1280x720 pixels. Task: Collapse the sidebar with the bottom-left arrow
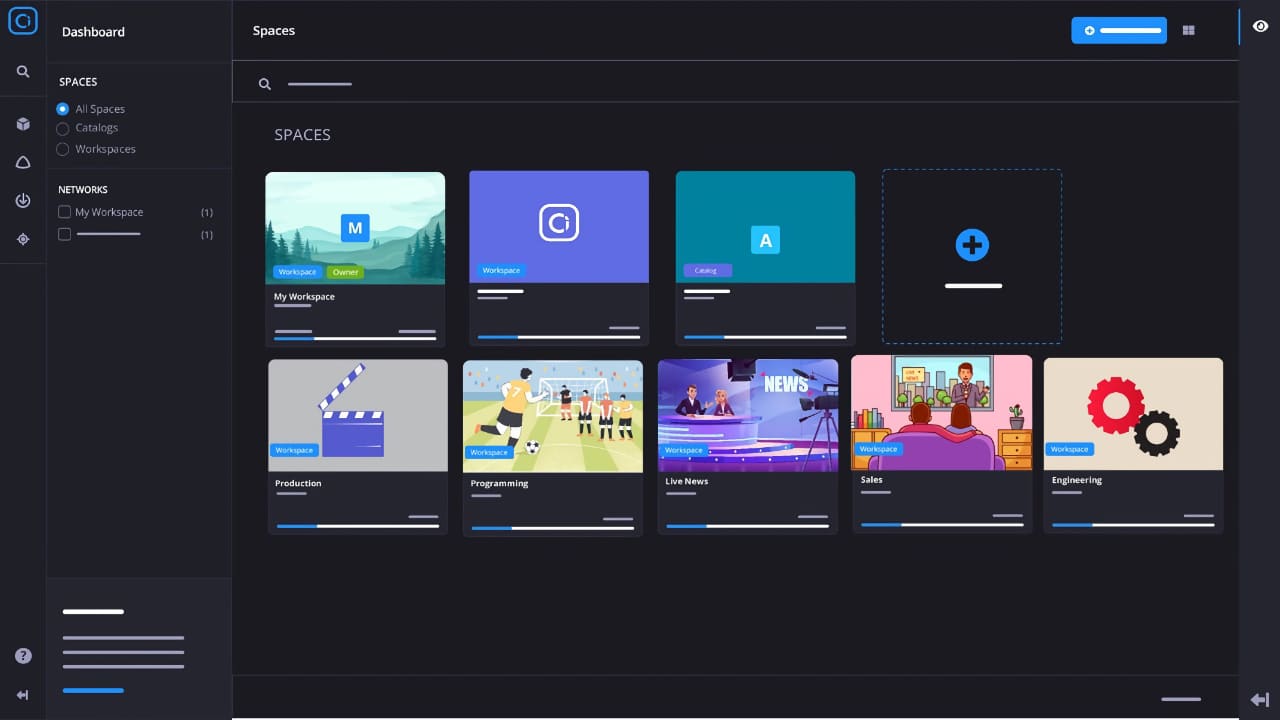coord(22,694)
